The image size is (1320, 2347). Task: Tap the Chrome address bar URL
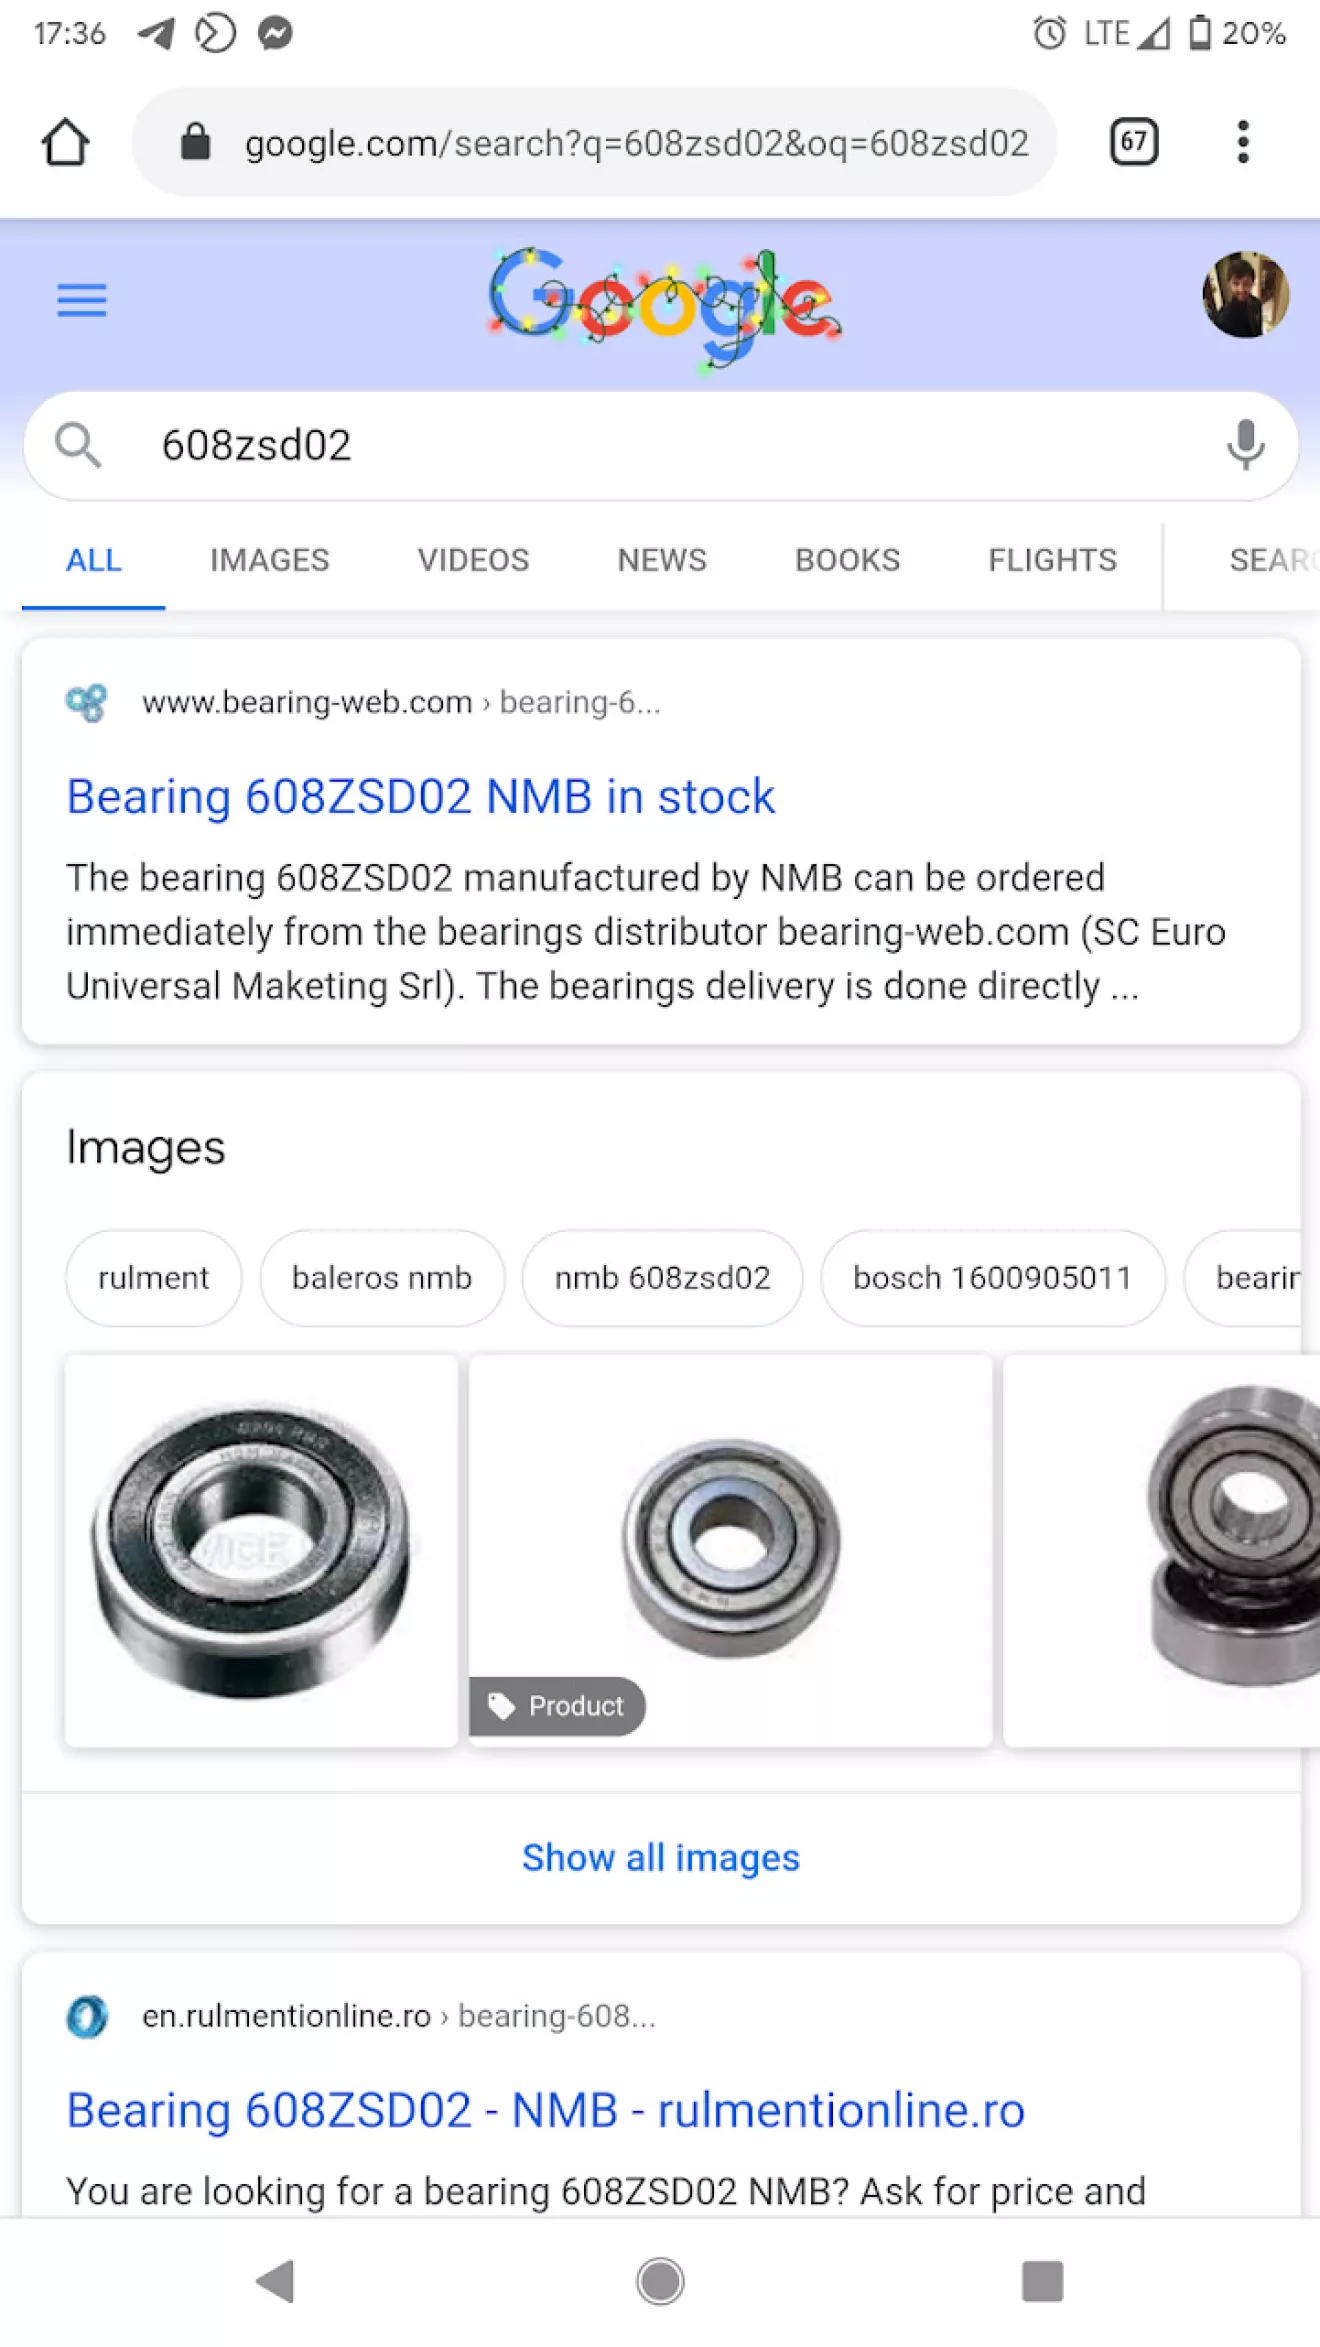coord(636,142)
